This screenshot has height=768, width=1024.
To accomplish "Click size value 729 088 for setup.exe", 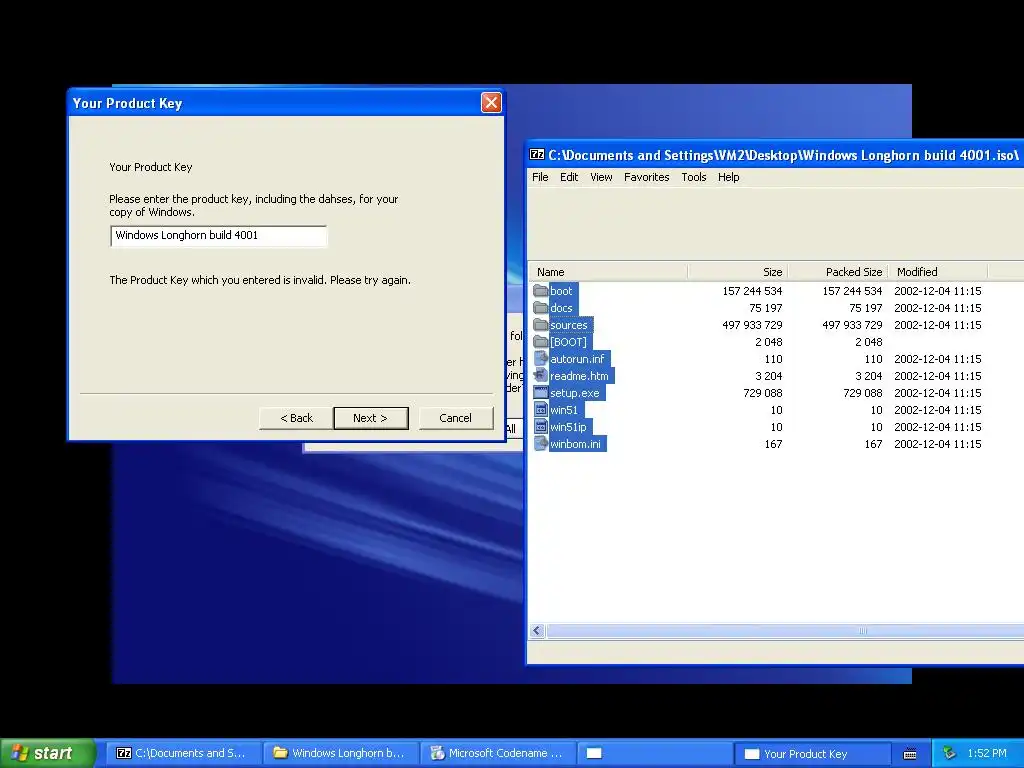I will click(x=763, y=392).
